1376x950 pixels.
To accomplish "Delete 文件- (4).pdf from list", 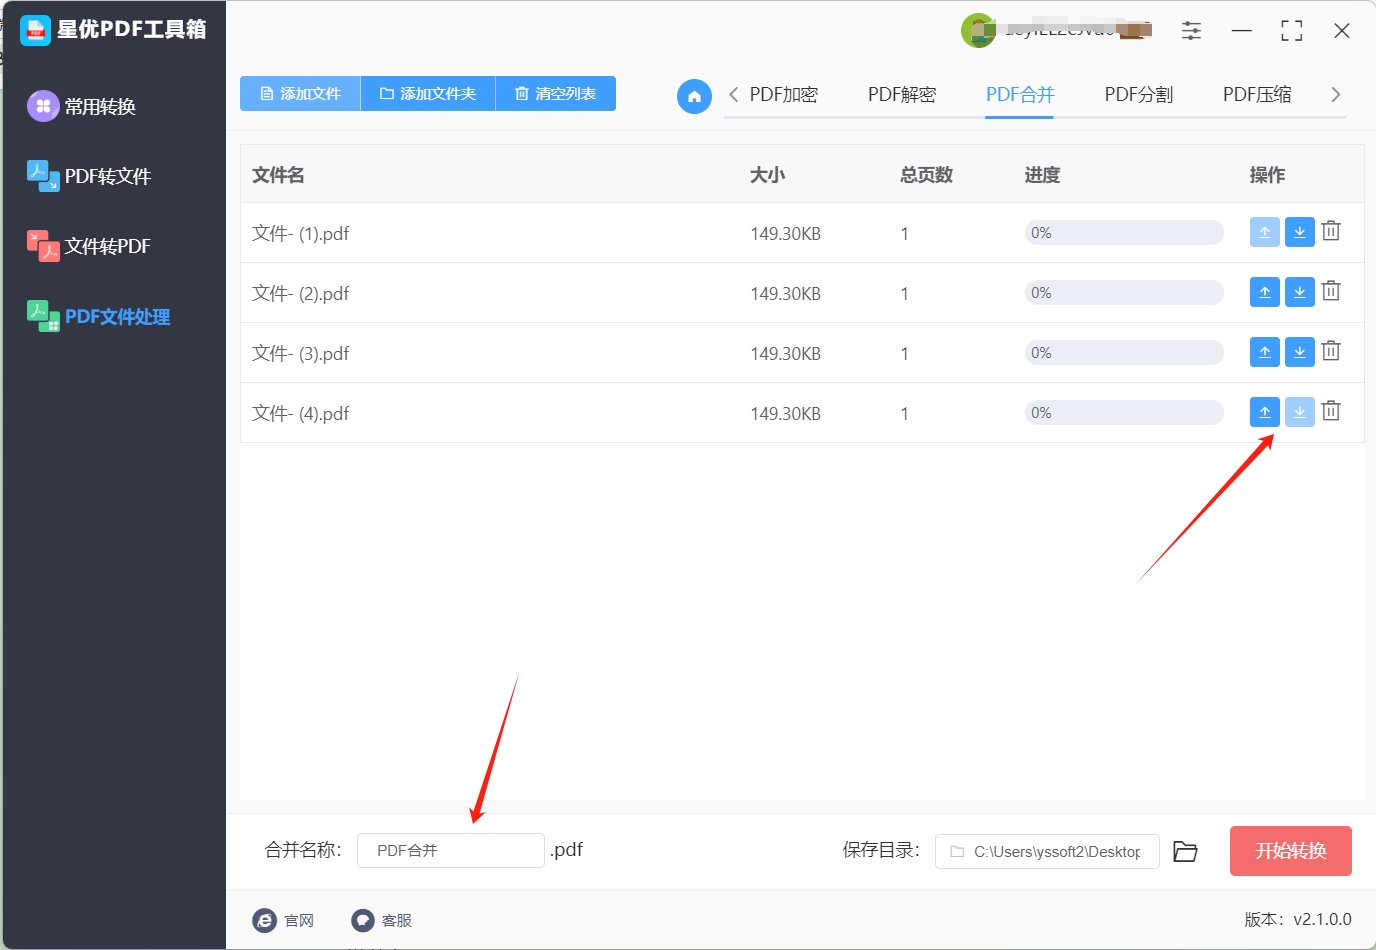I will click(1331, 411).
